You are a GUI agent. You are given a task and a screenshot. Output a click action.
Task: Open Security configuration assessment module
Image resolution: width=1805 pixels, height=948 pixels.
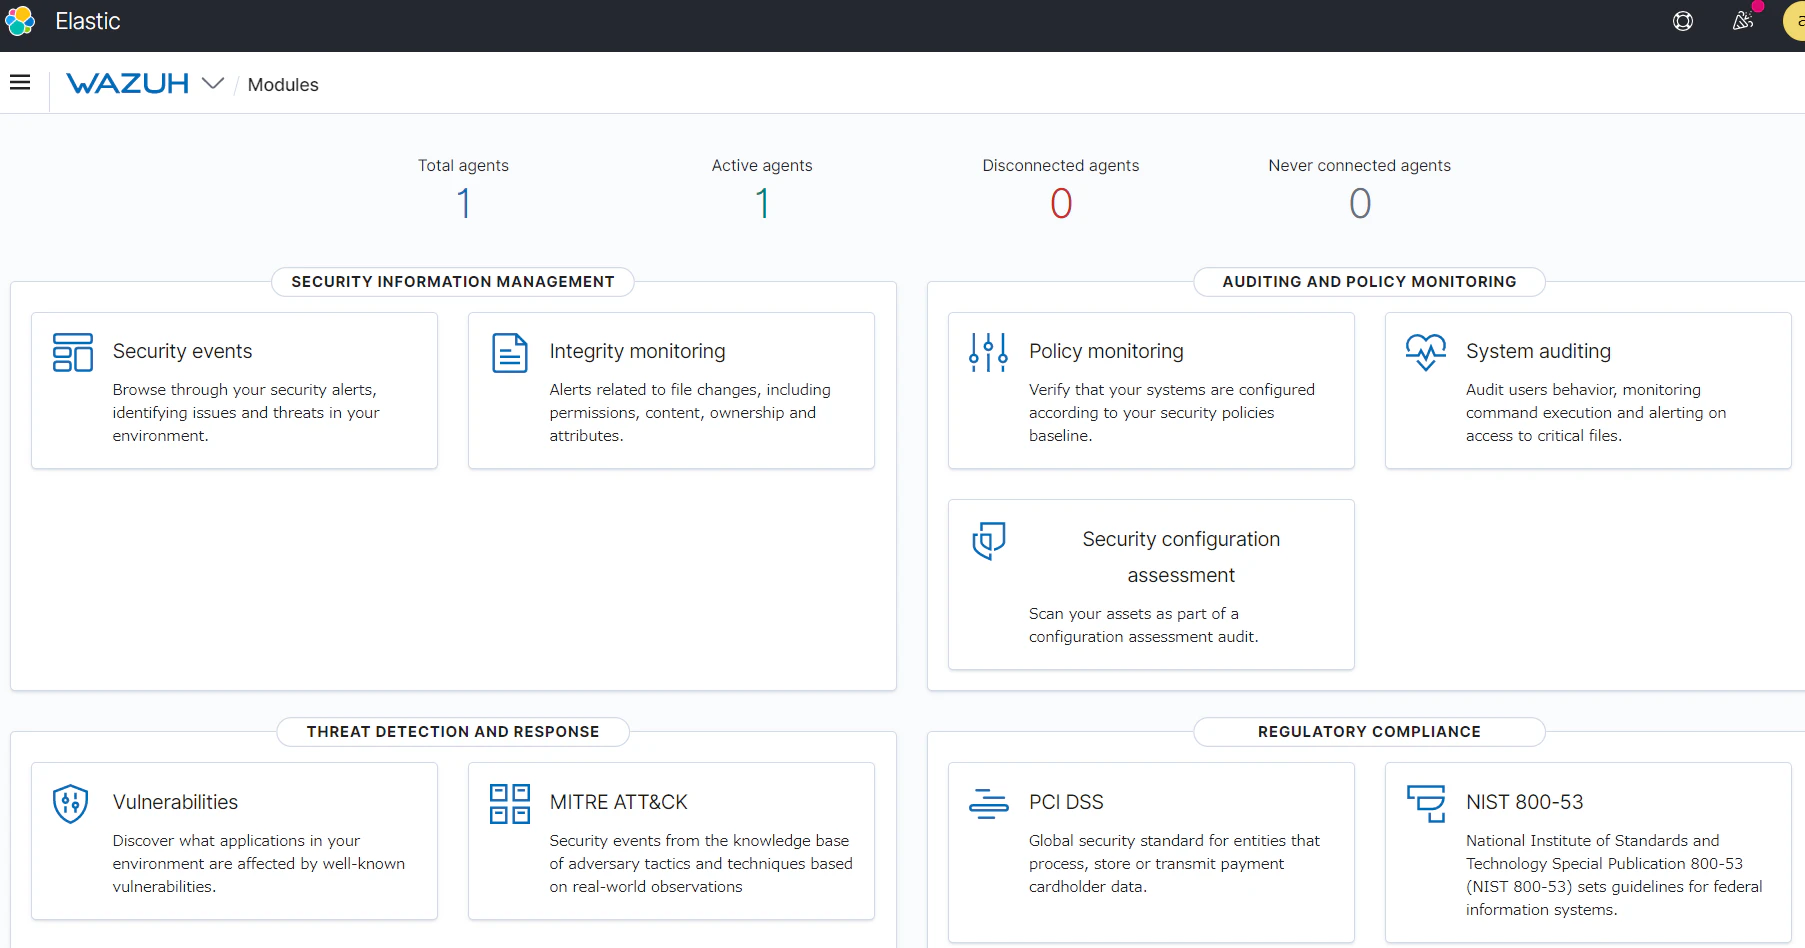point(1151,584)
